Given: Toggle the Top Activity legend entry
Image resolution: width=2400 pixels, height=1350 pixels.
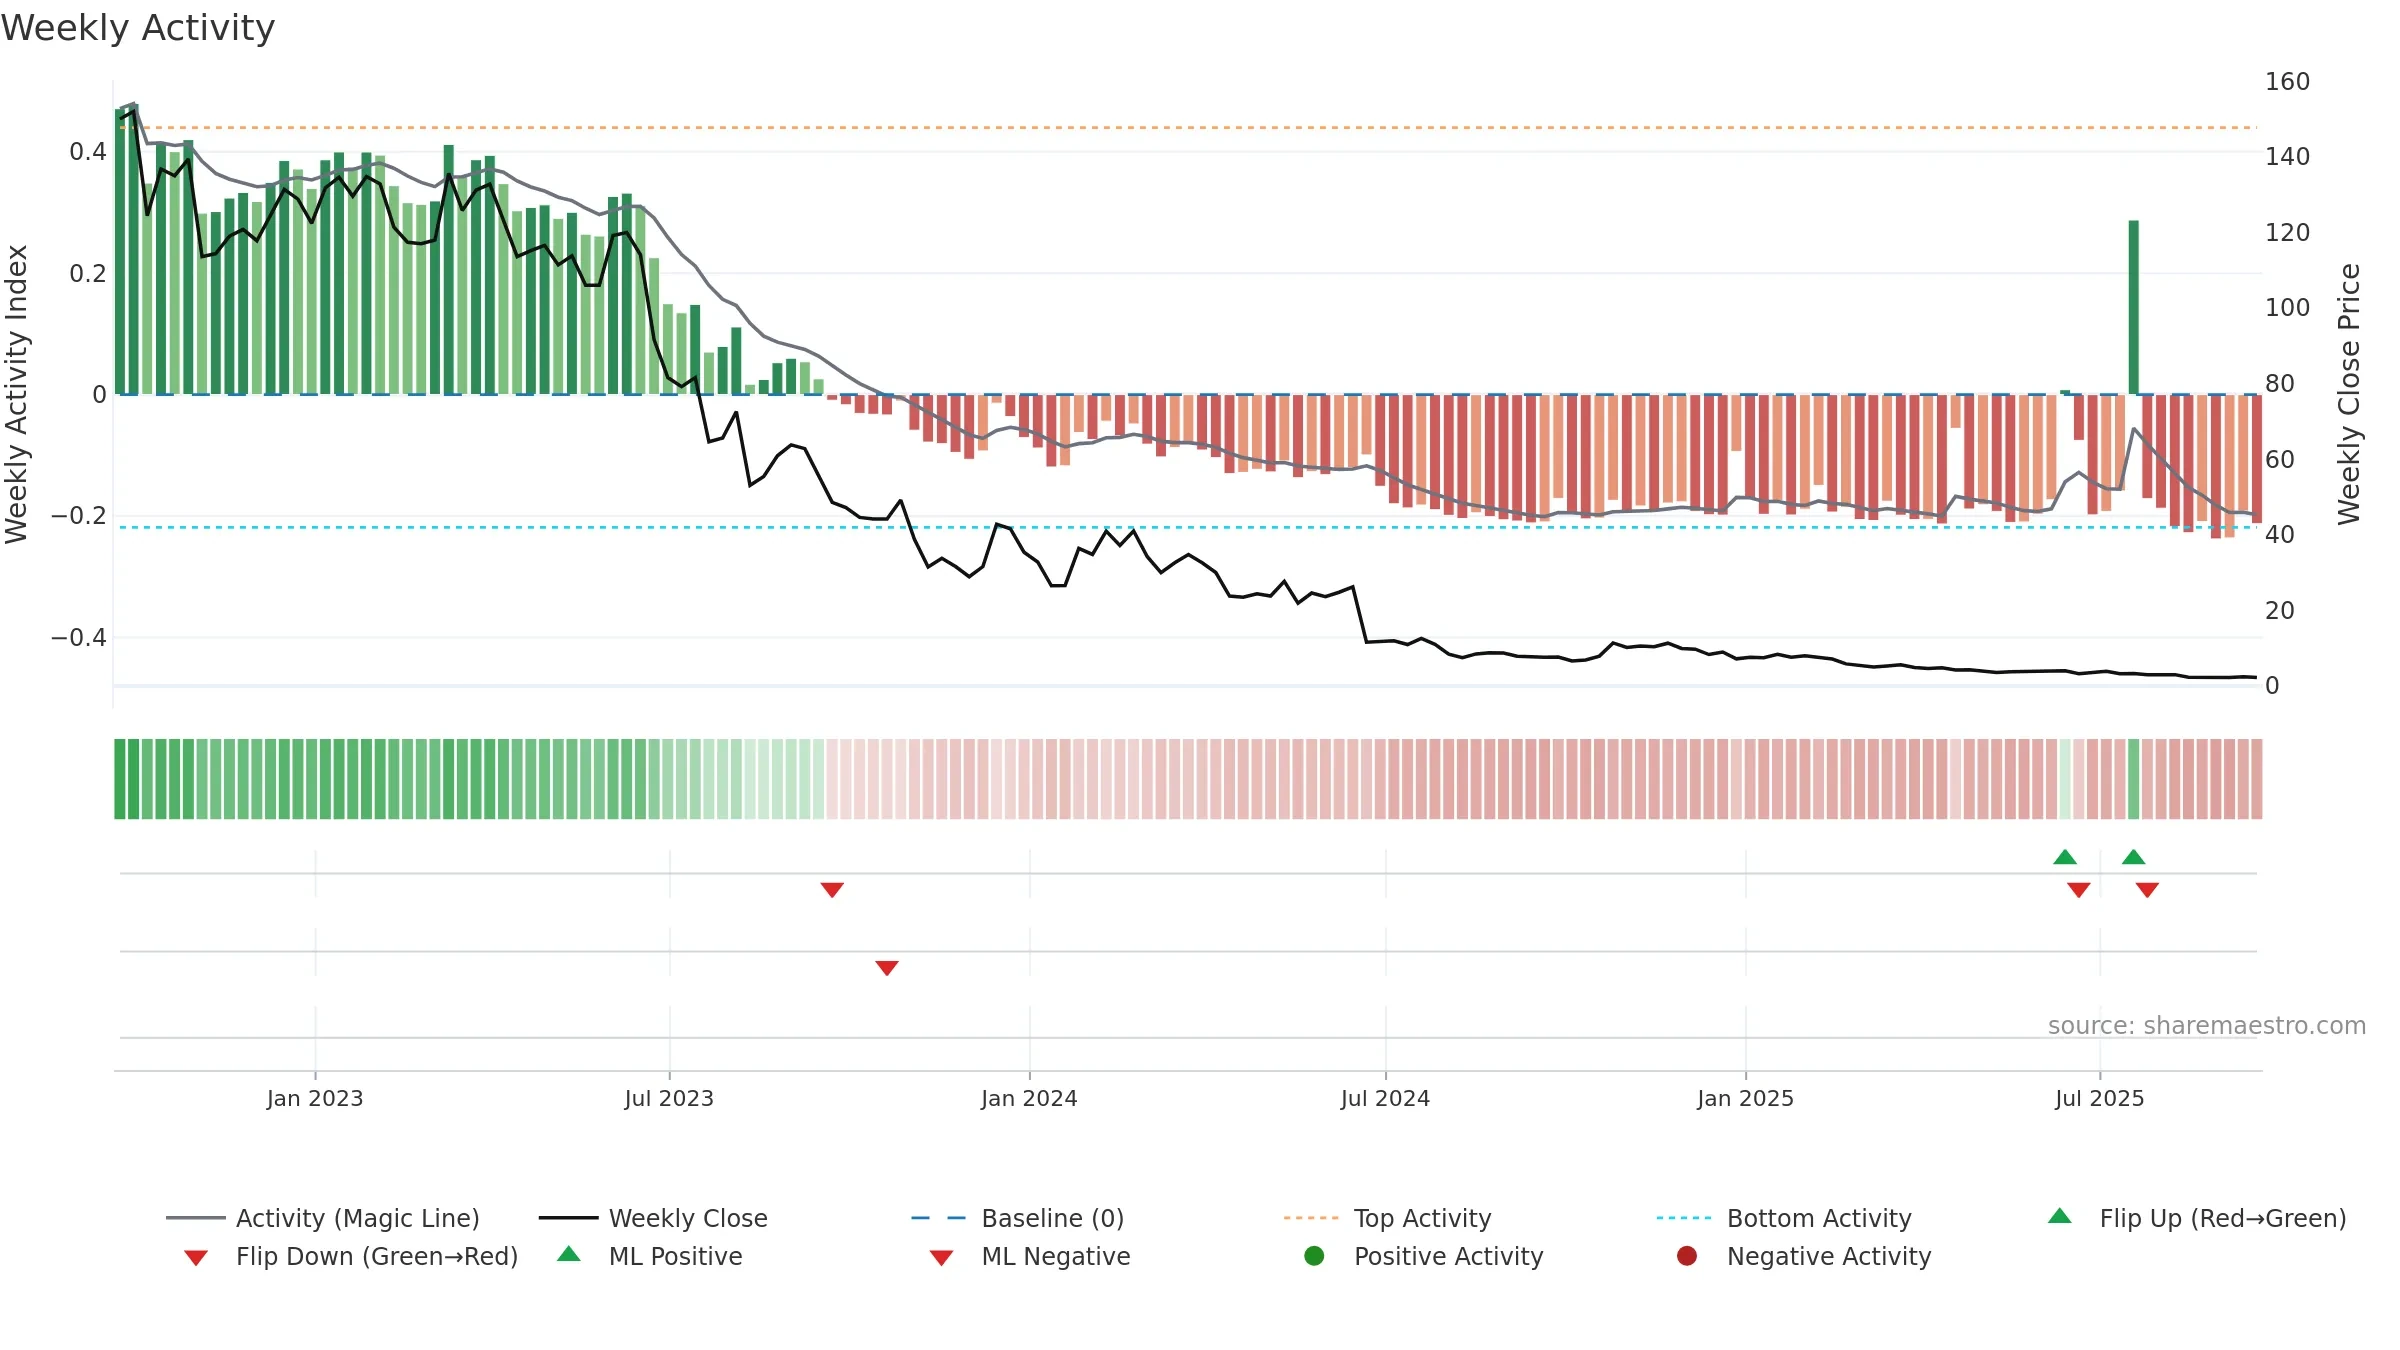Looking at the screenshot, I should point(1387,1218).
